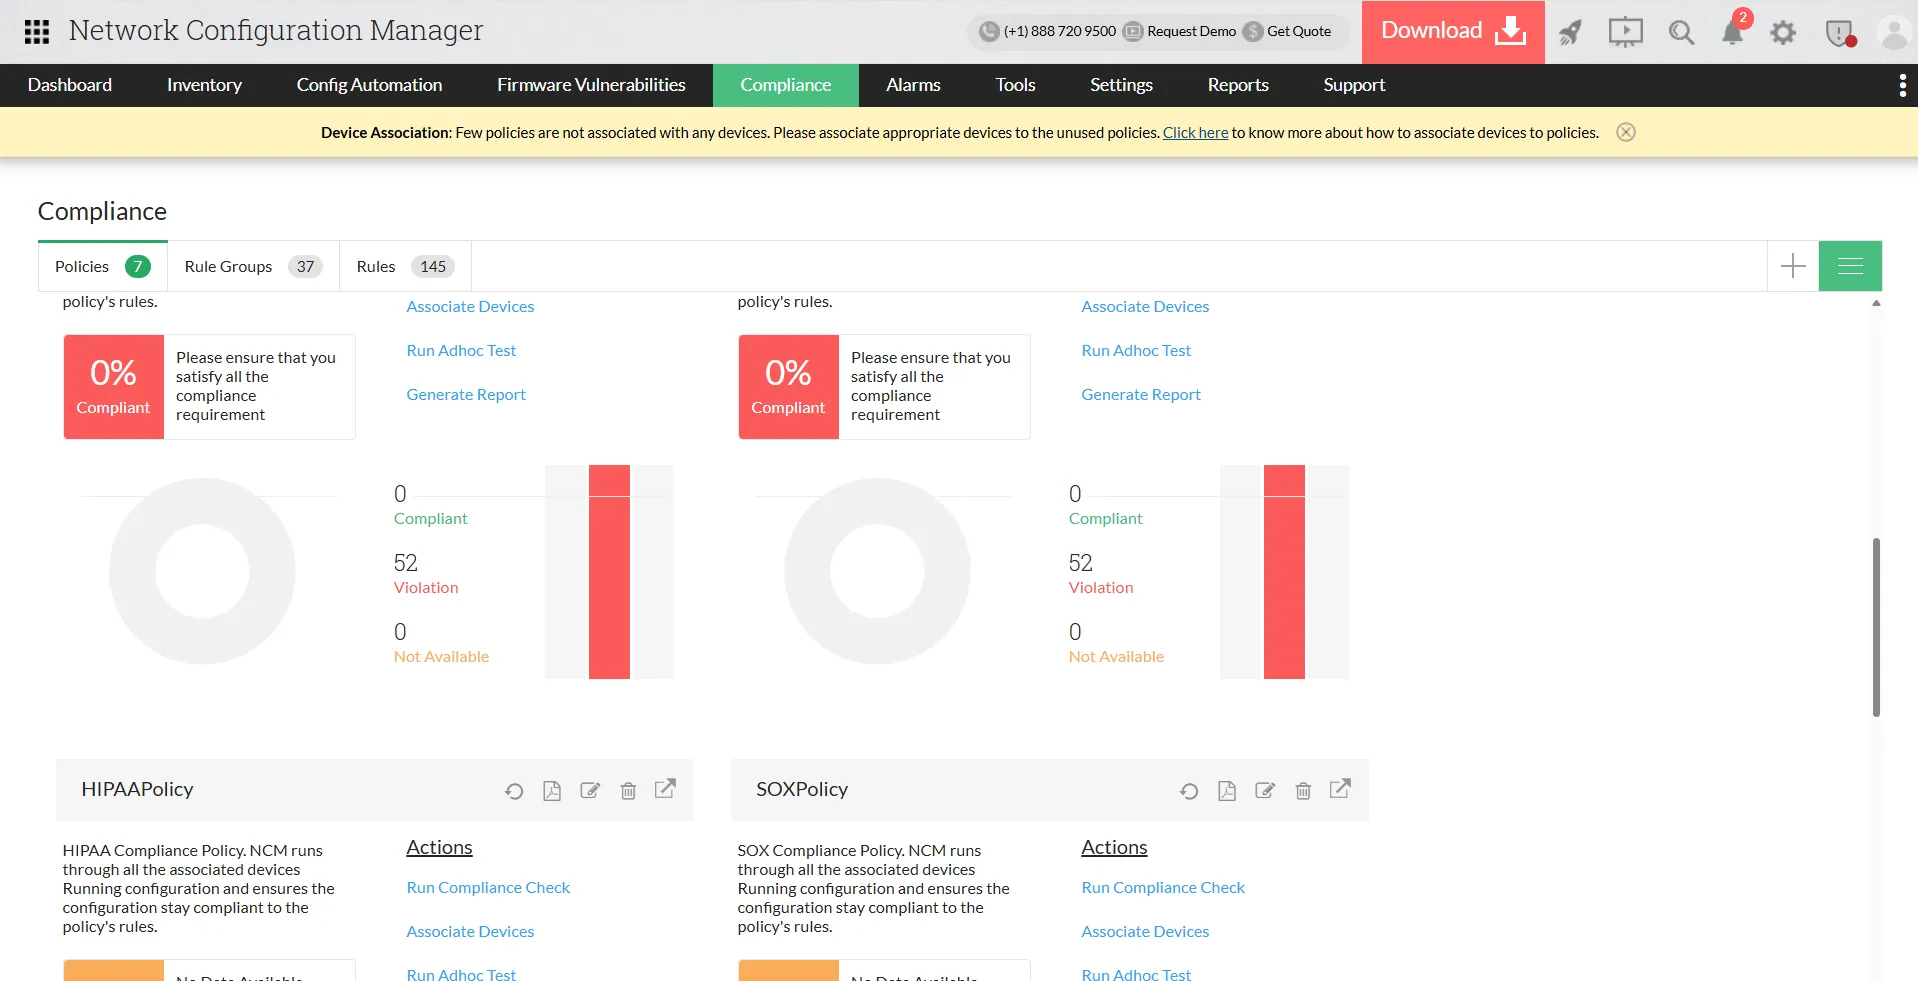Open the Tools menu
The width and height of the screenshot is (1918, 981).
(x=1015, y=85)
